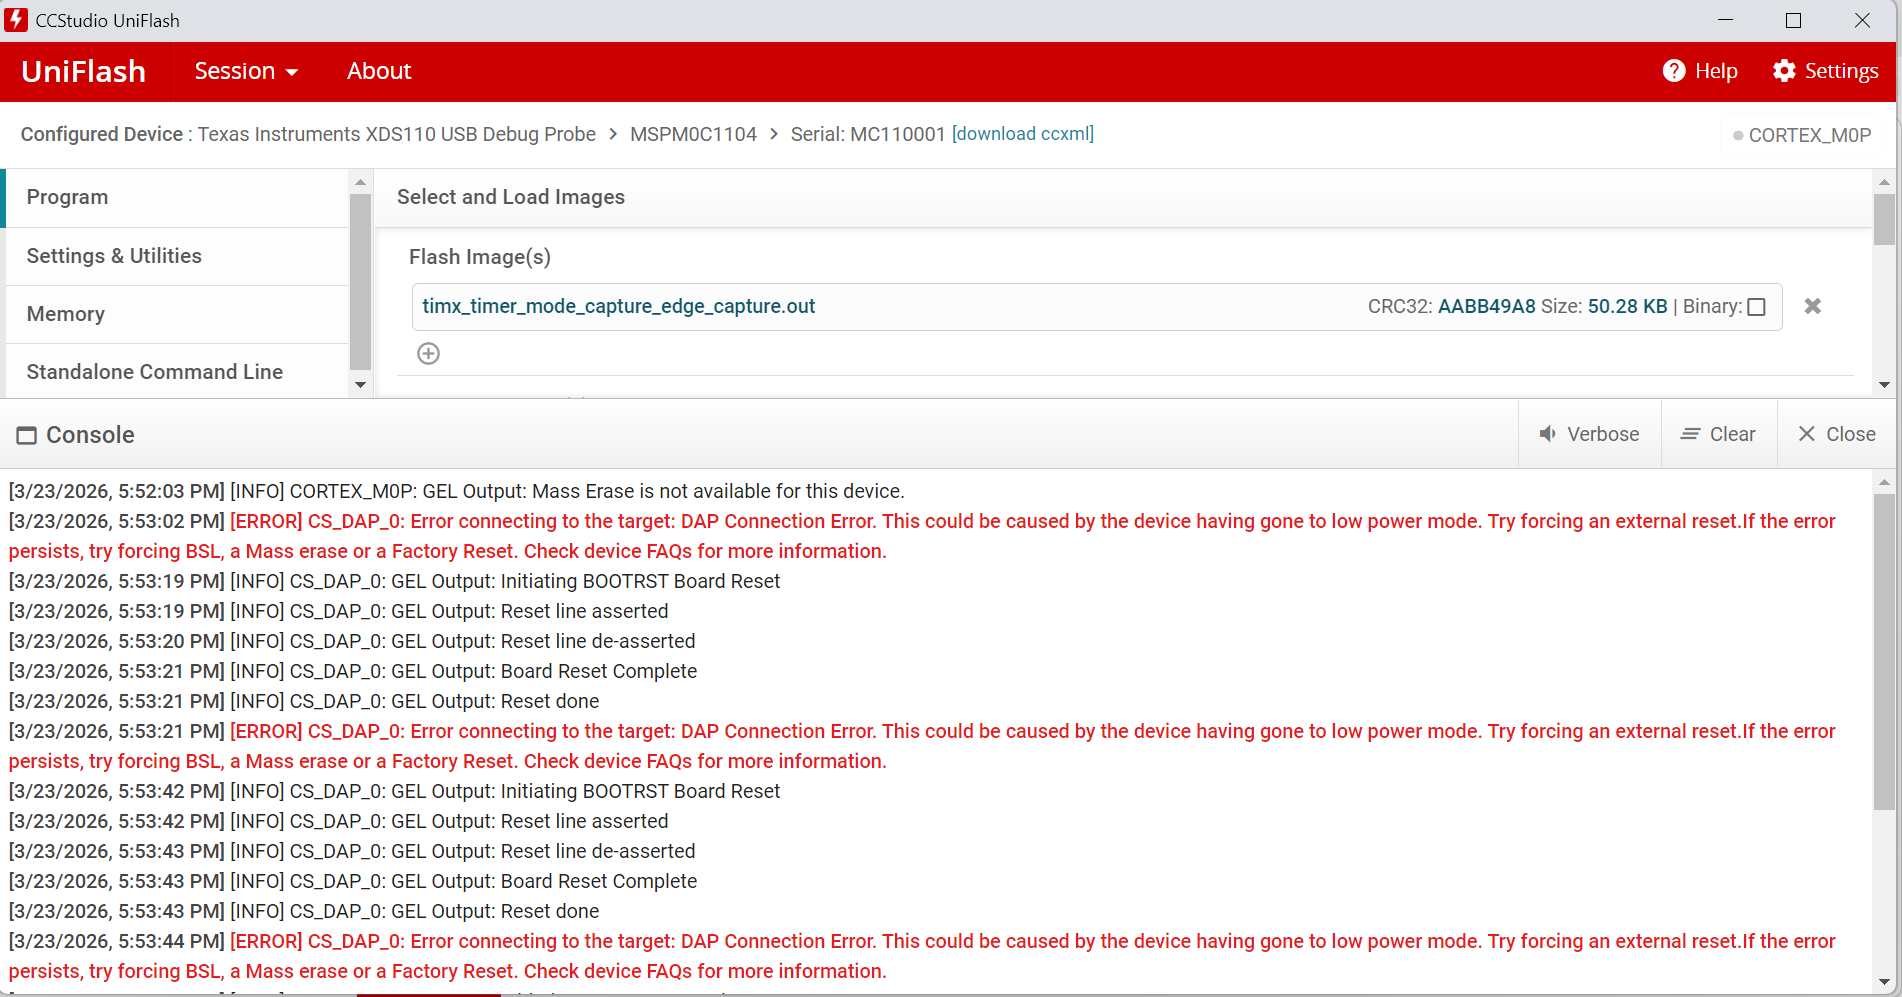1902x997 pixels.
Task: Click the download ccxml link
Action: [x=1023, y=134]
